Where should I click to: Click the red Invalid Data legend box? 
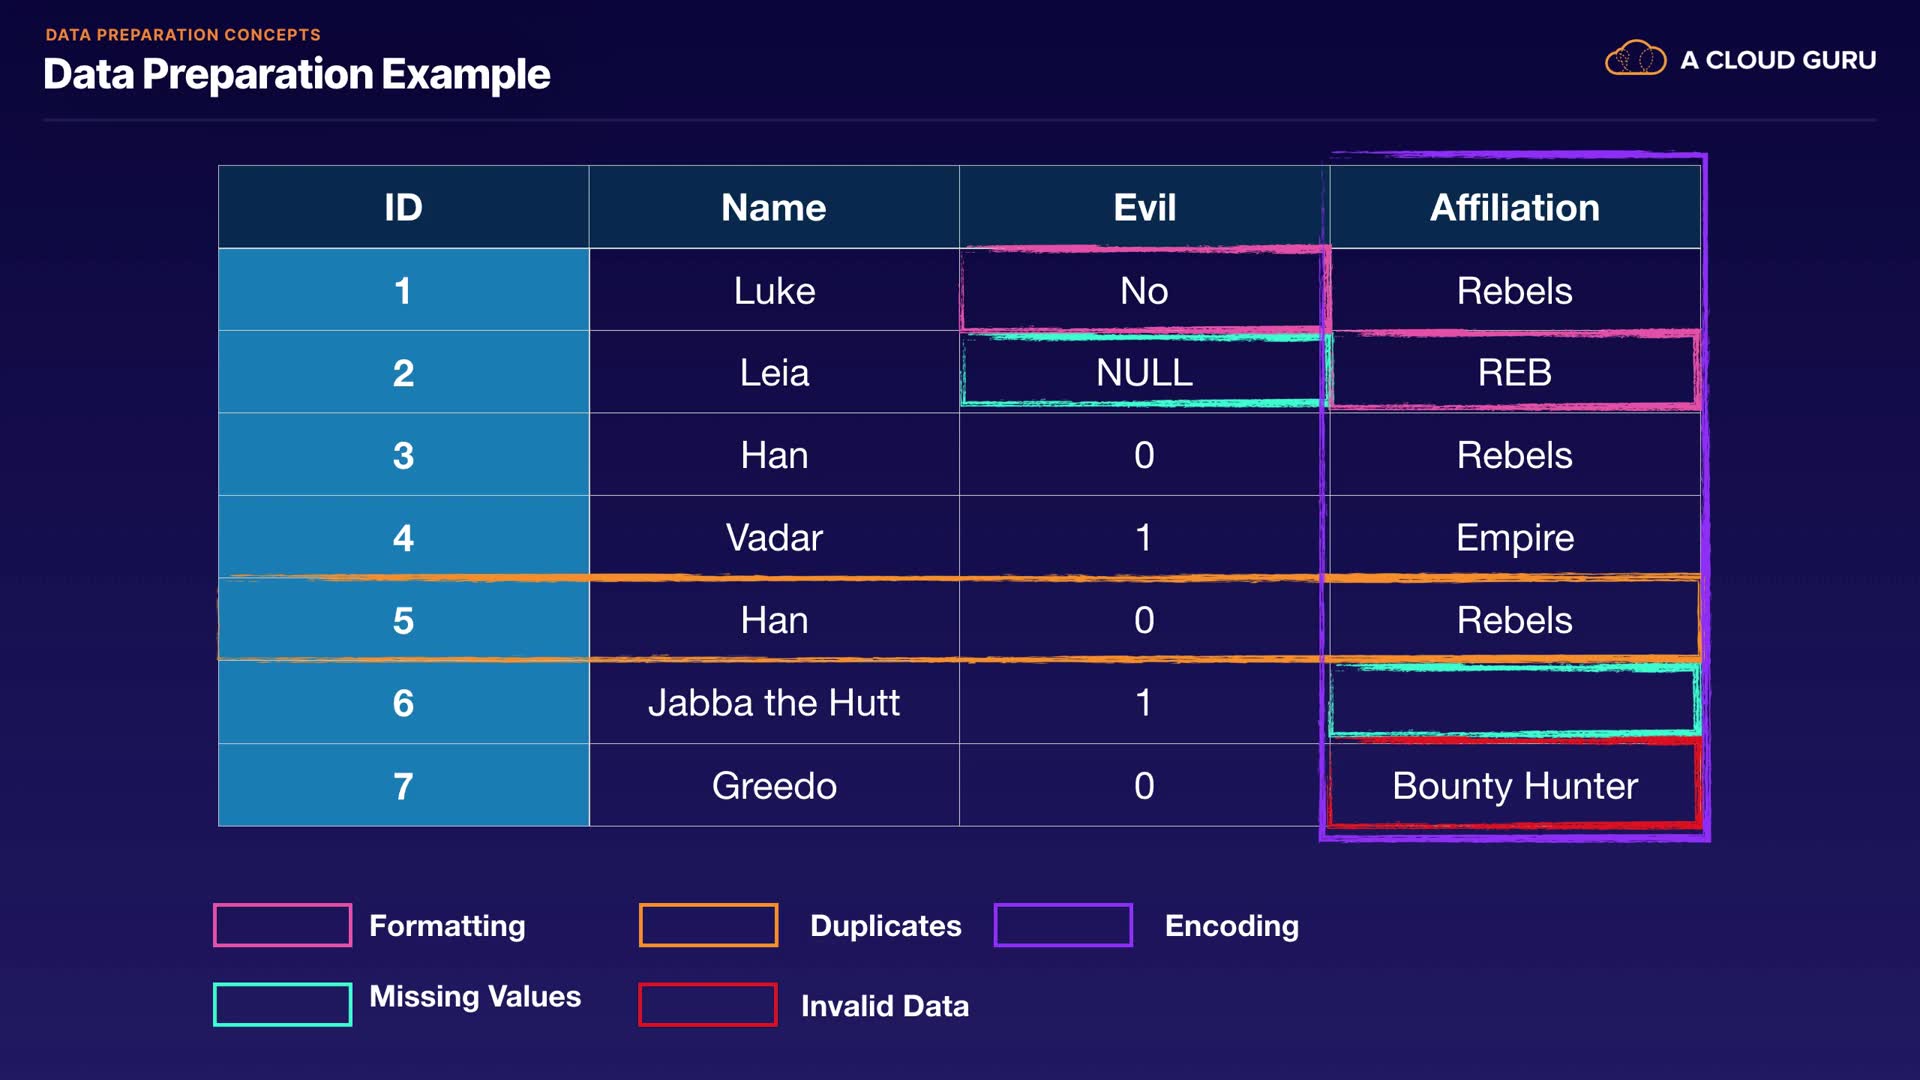pos(708,1005)
